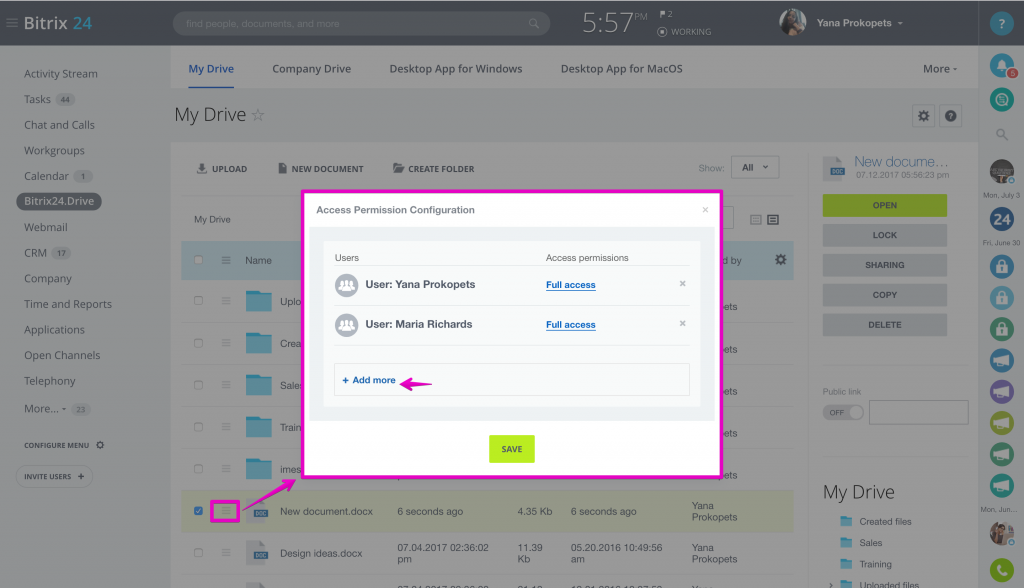Click the Delete button
The height and width of the screenshot is (588, 1024).
[885, 325]
